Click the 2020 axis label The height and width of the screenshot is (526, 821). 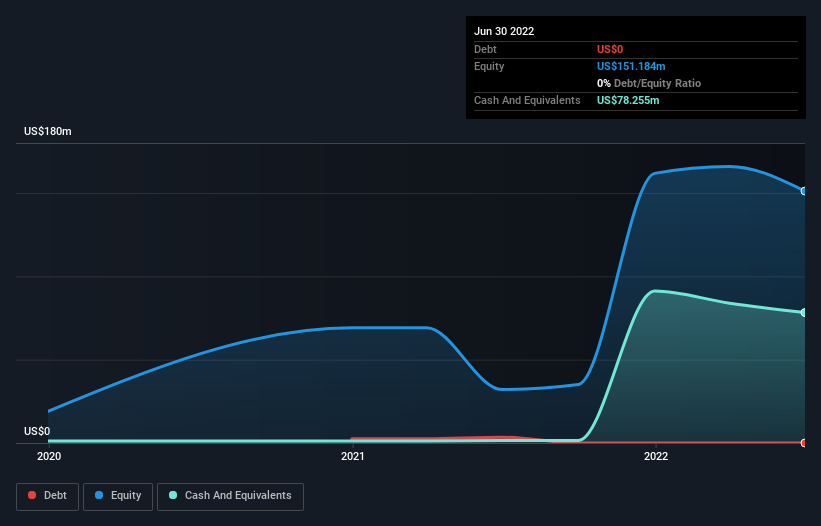coord(49,456)
